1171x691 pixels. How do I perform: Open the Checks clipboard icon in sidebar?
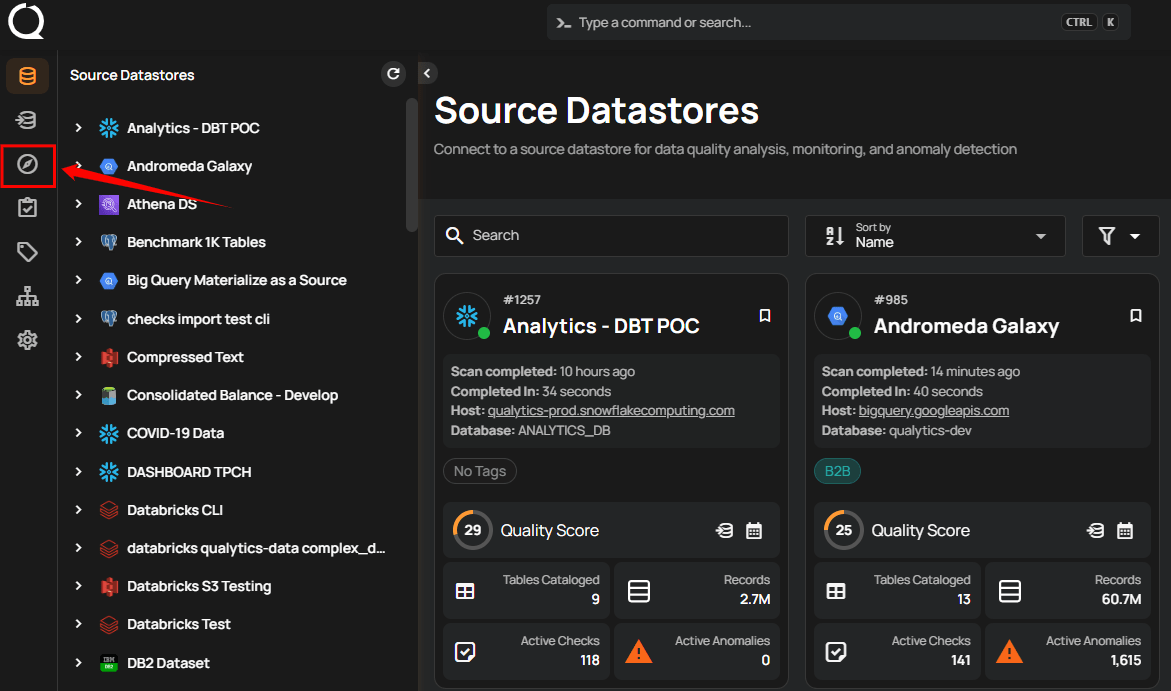point(27,207)
